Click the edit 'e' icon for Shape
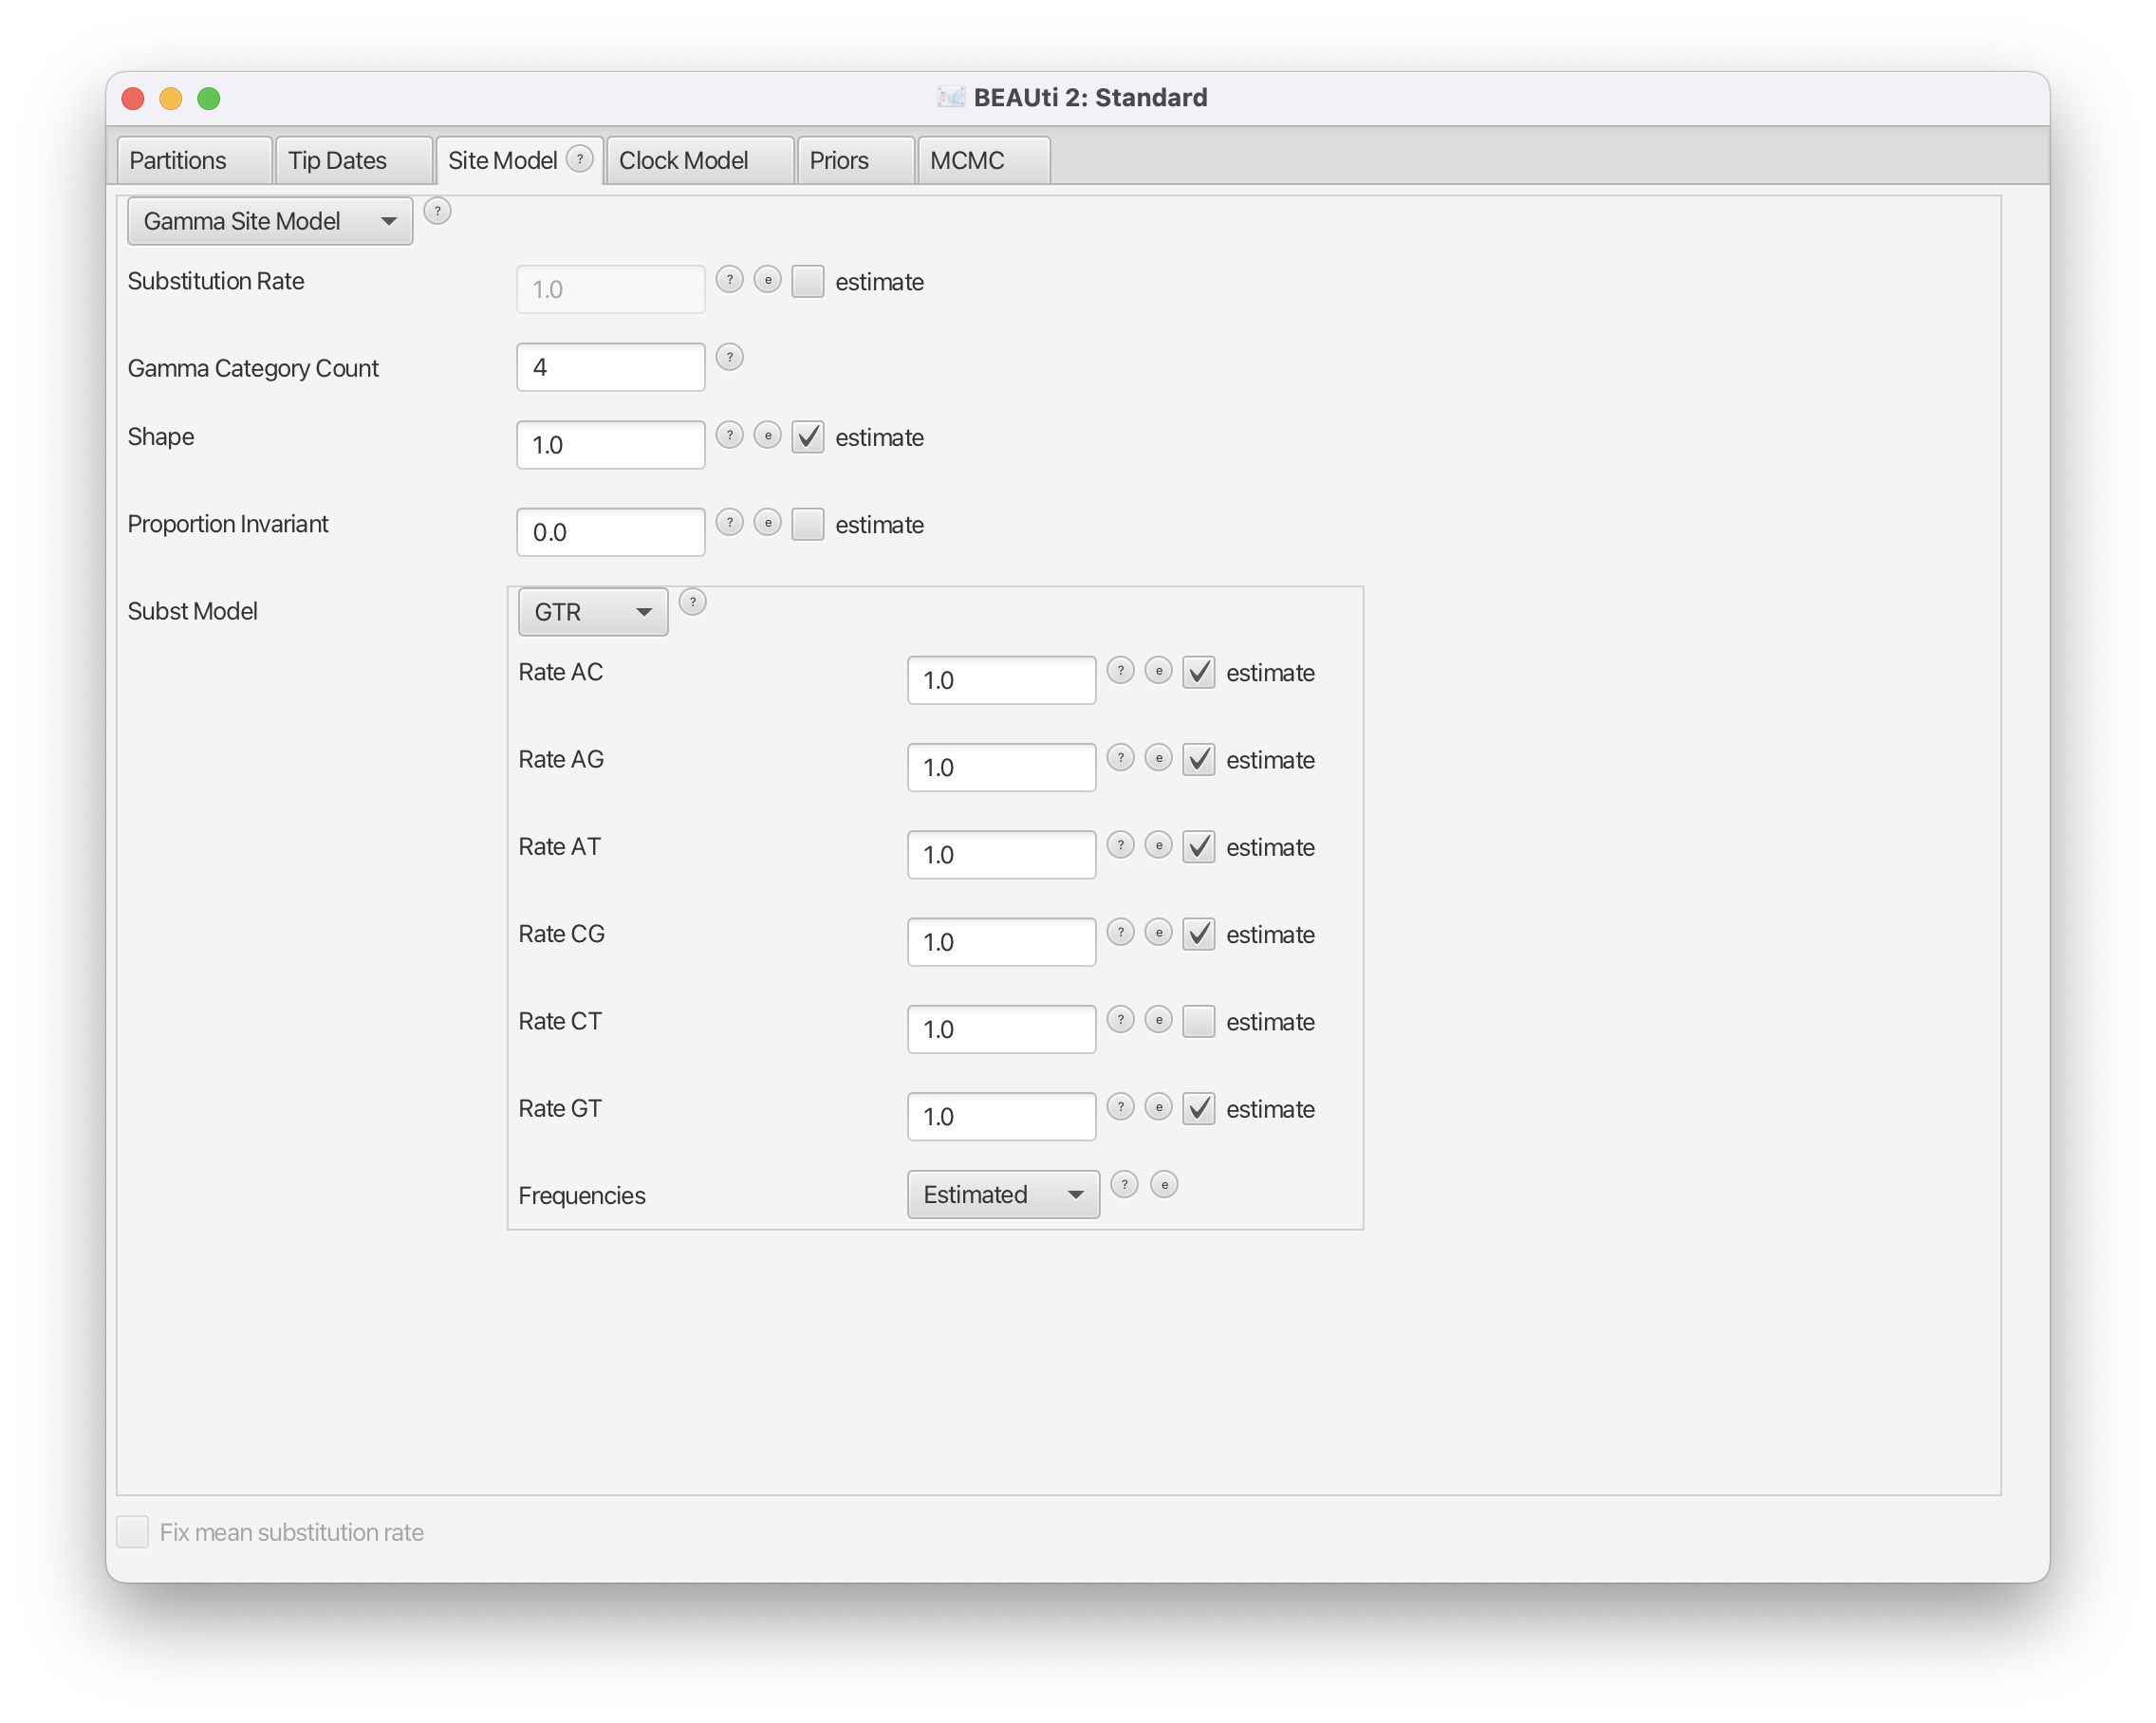 (x=767, y=435)
